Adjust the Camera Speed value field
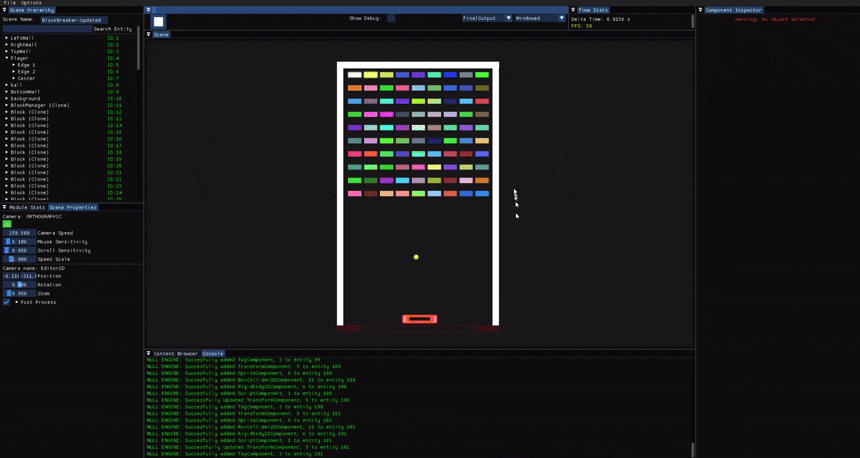Image resolution: width=860 pixels, height=458 pixels. tap(19, 233)
